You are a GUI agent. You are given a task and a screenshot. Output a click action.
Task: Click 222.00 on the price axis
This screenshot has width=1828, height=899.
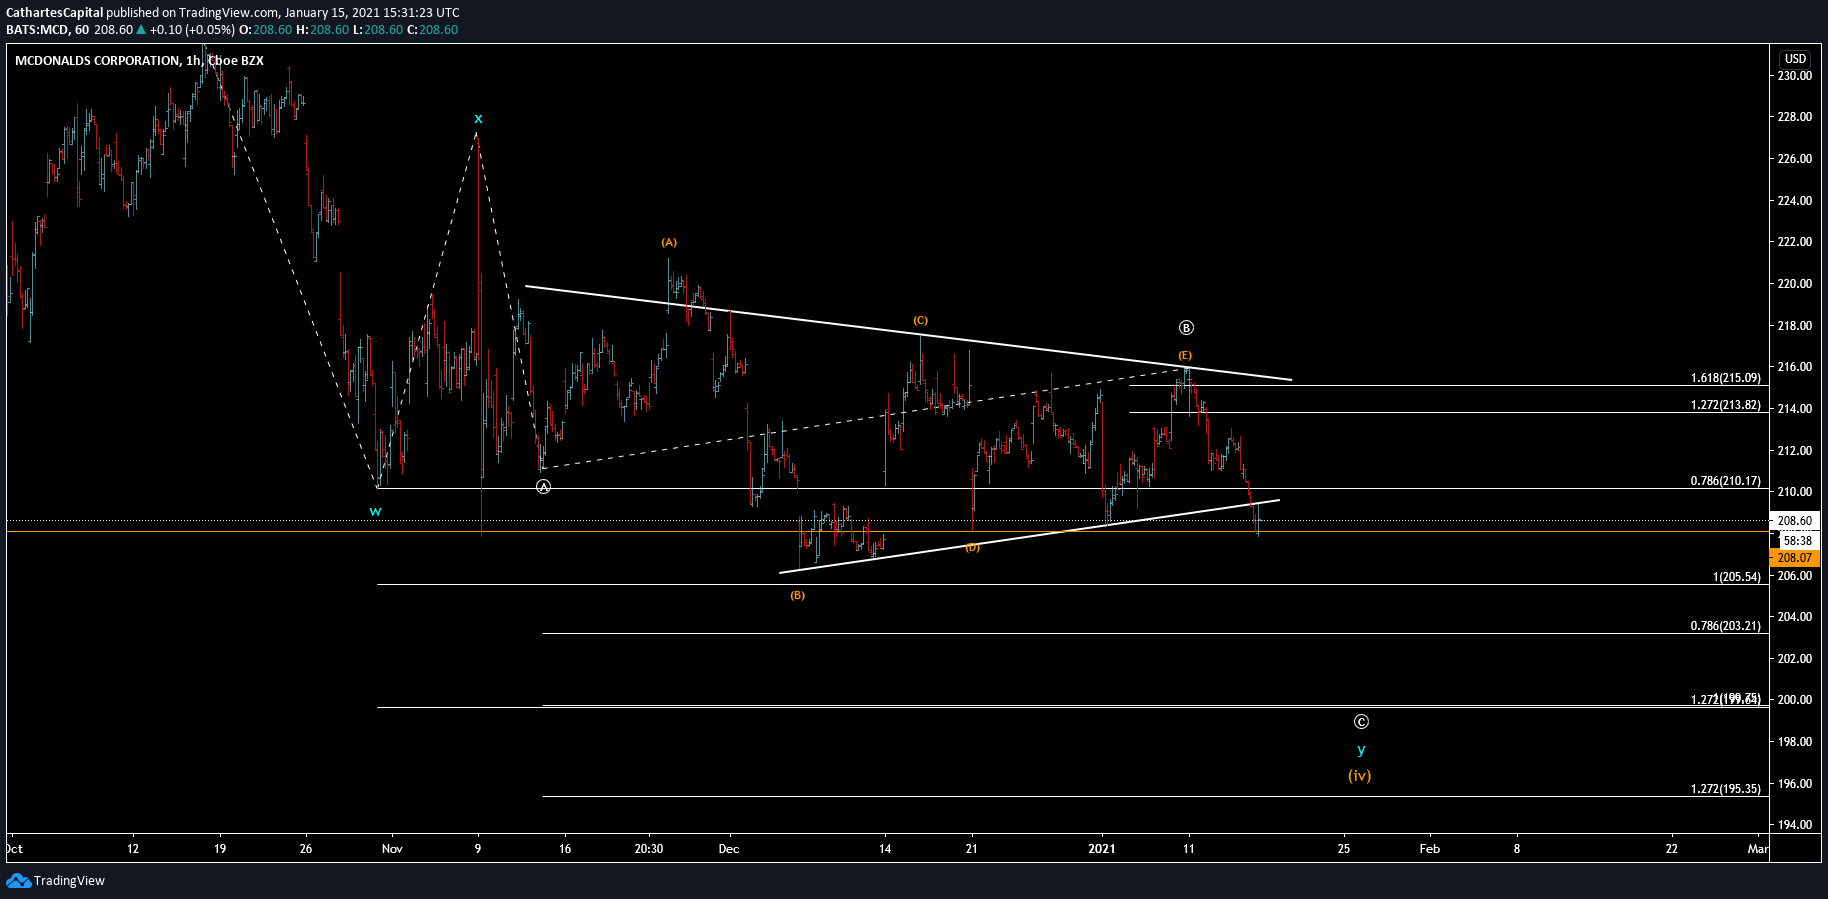pyautogui.click(x=1795, y=242)
